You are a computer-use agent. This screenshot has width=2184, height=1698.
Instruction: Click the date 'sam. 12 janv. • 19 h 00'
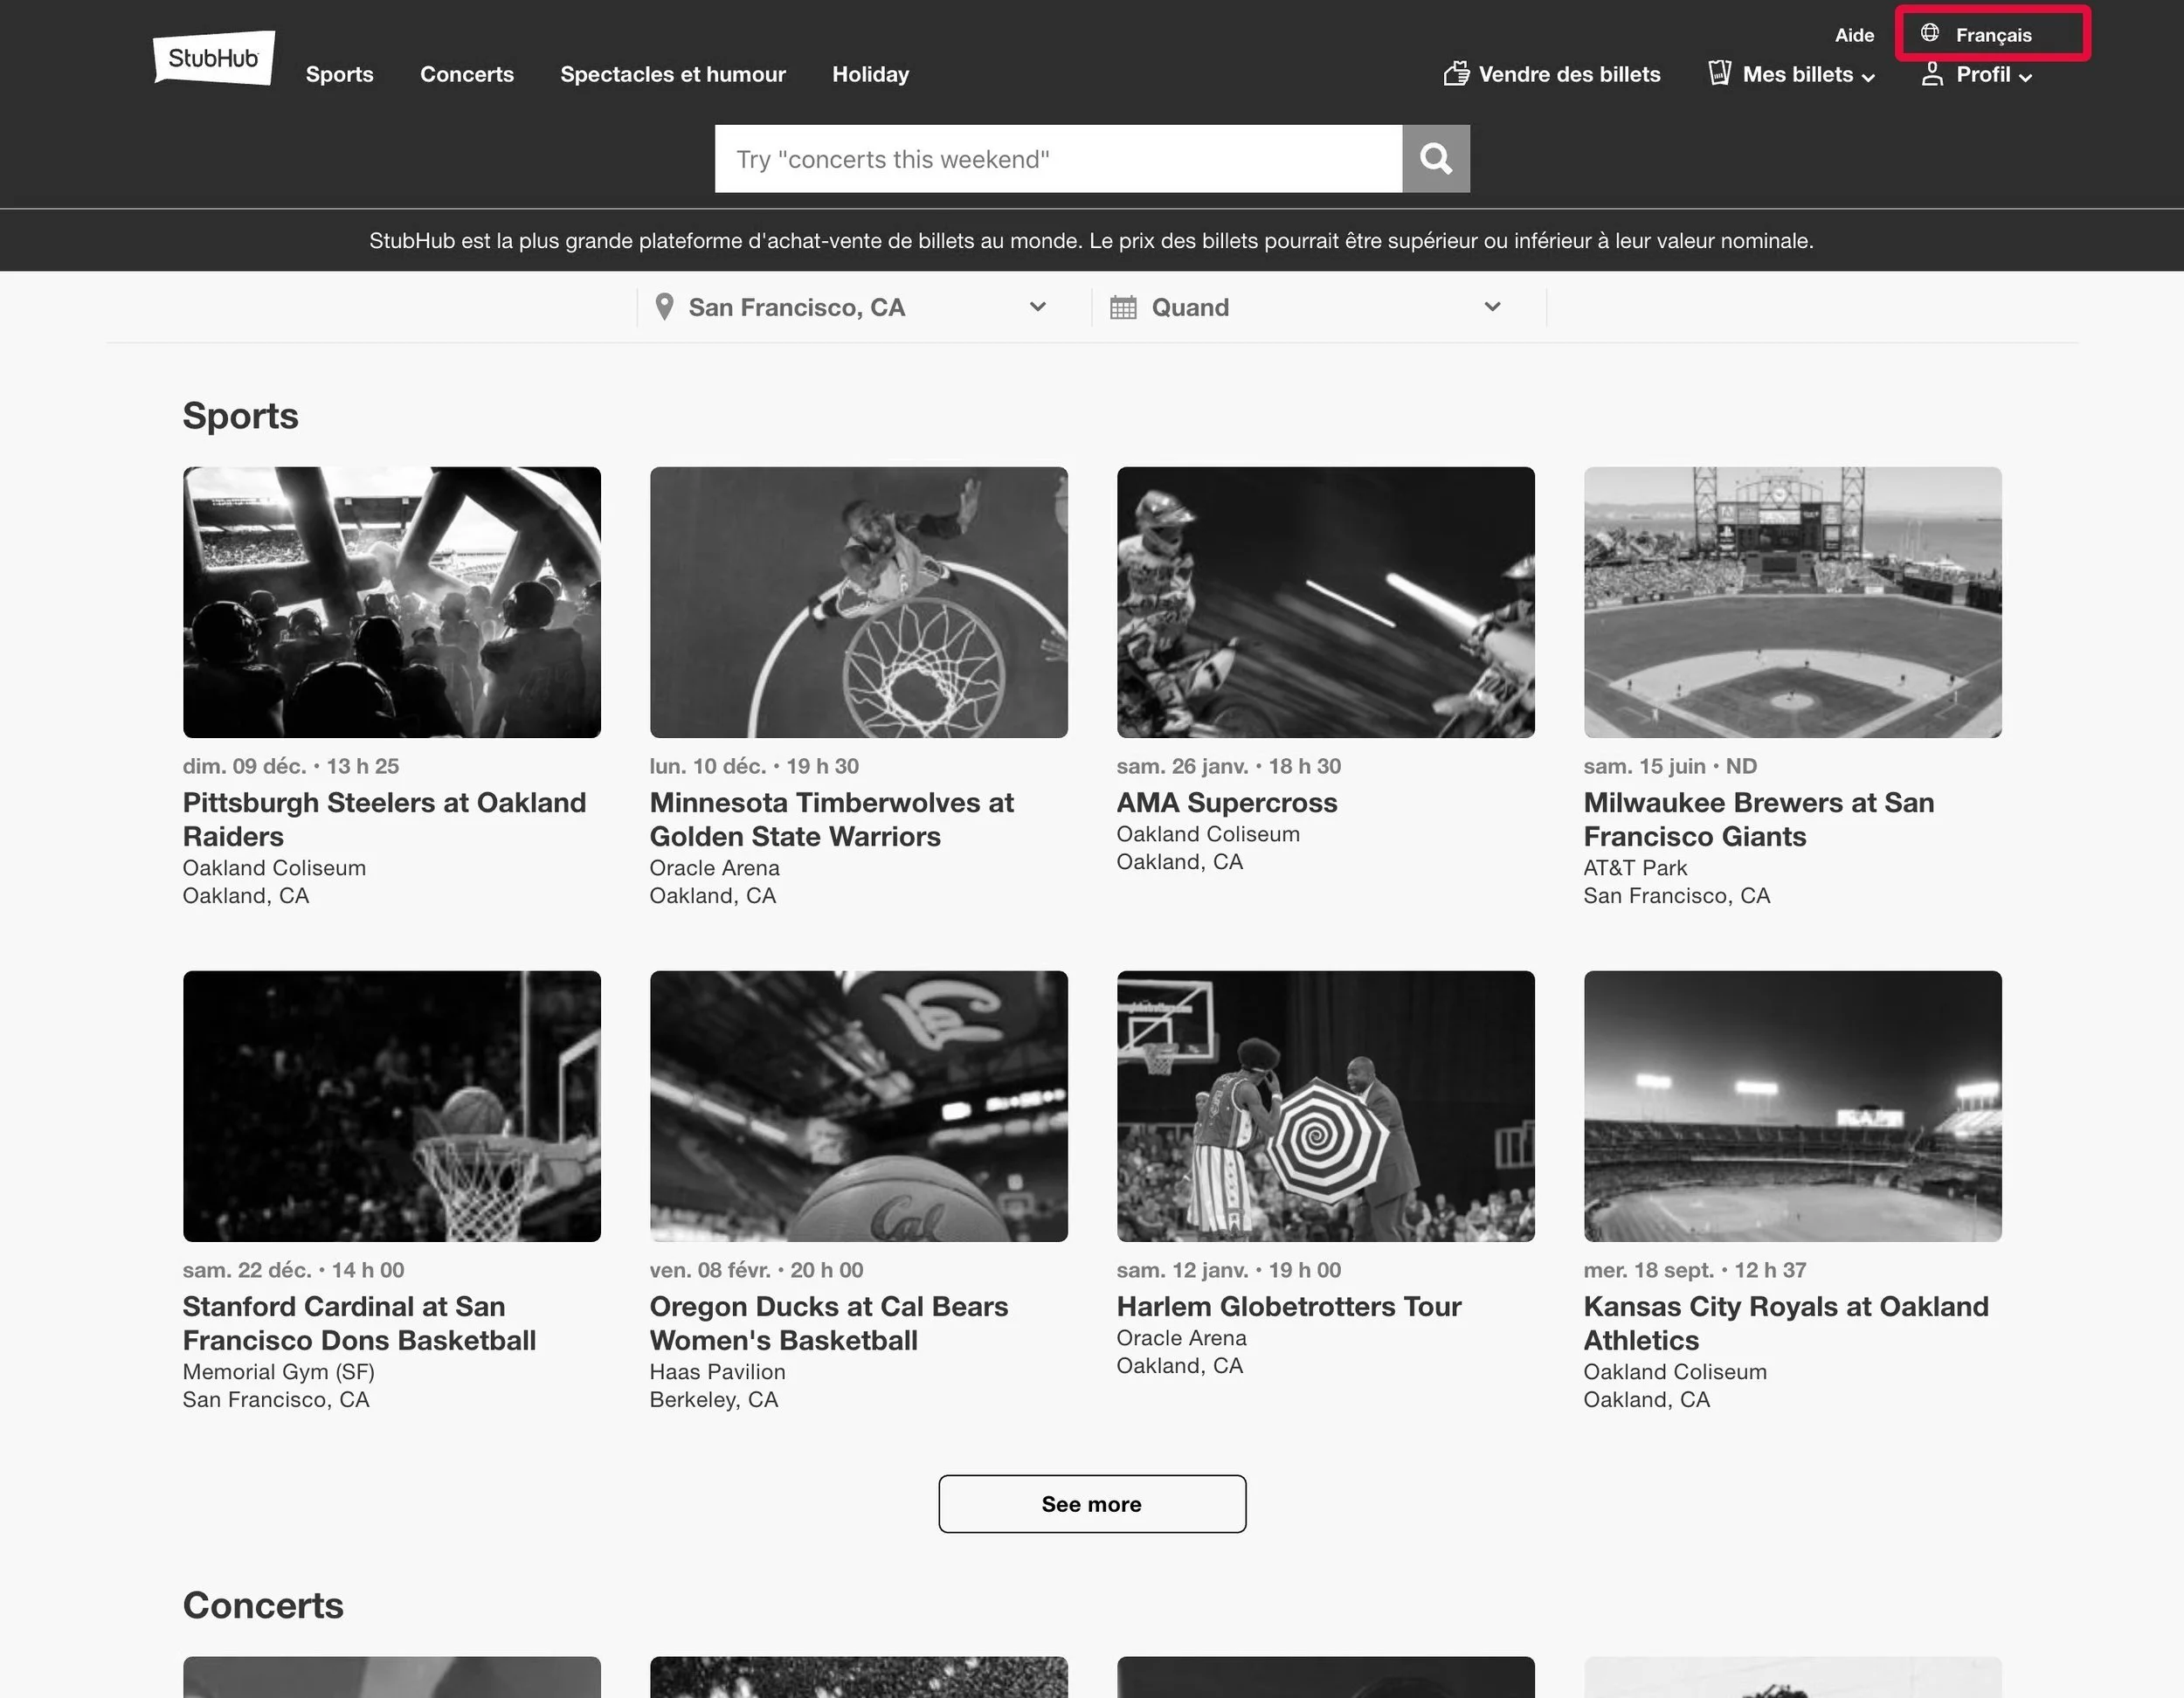coord(1229,1270)
